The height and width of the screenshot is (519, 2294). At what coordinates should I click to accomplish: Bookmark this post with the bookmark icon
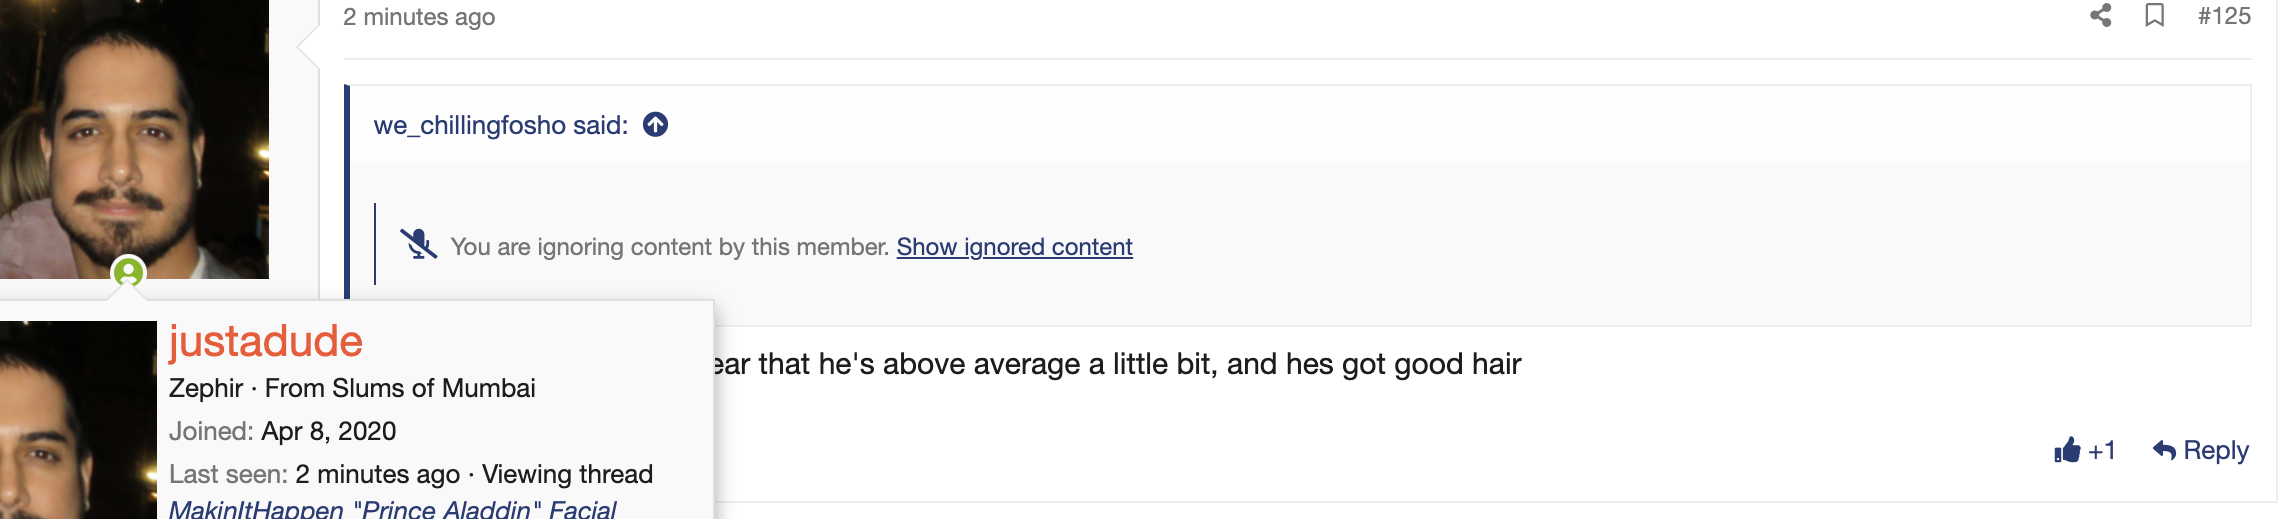2155,16
